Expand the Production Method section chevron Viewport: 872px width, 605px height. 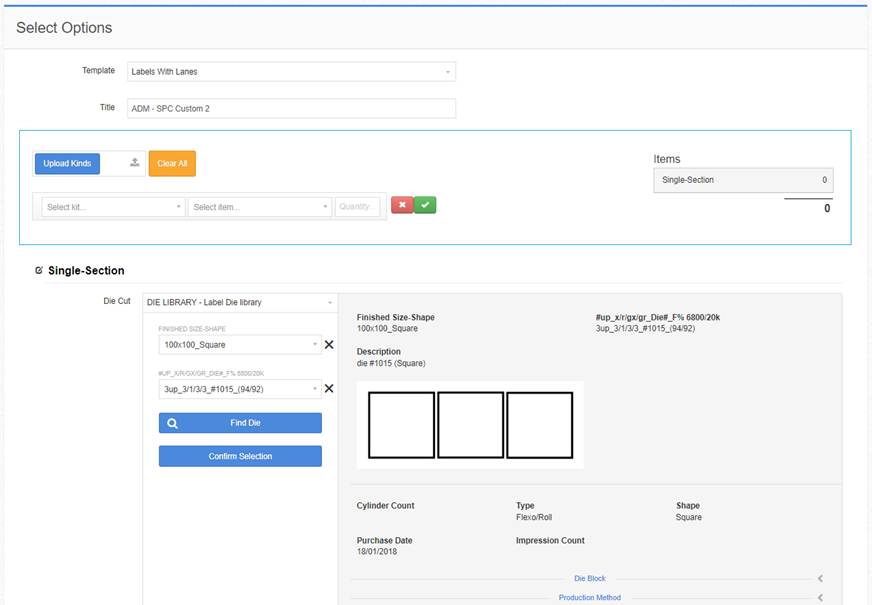[x=820, y=597]
